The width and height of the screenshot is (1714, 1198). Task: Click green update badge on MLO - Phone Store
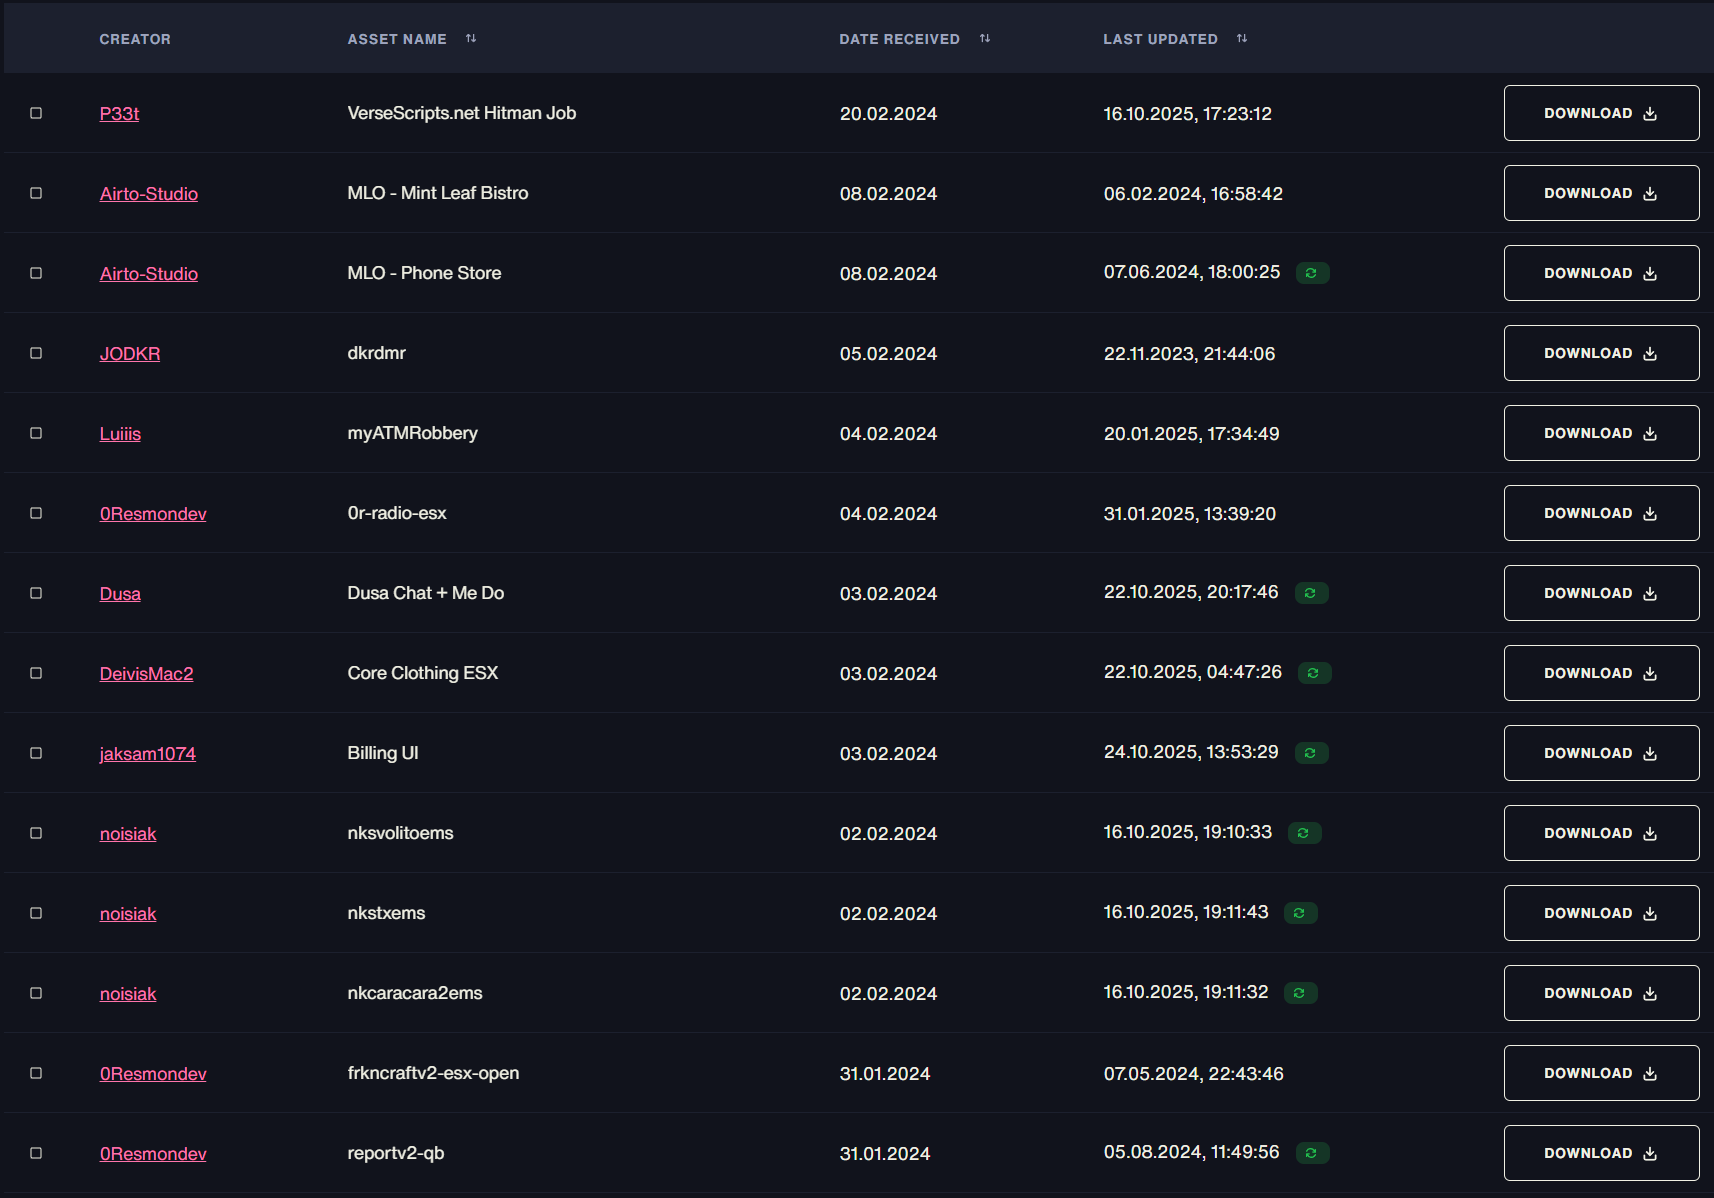point(1312,273)
